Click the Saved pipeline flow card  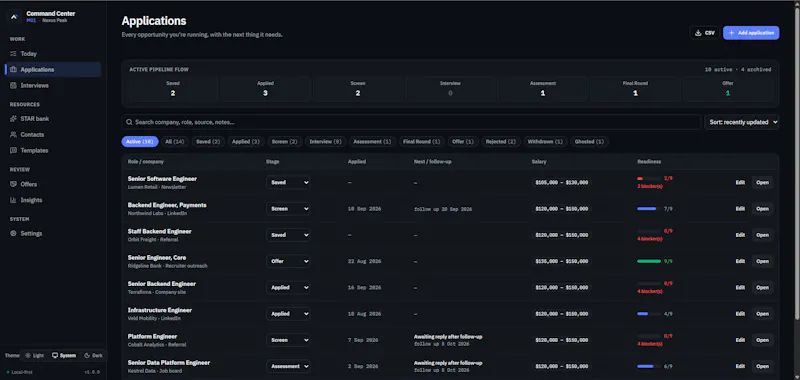173,89
